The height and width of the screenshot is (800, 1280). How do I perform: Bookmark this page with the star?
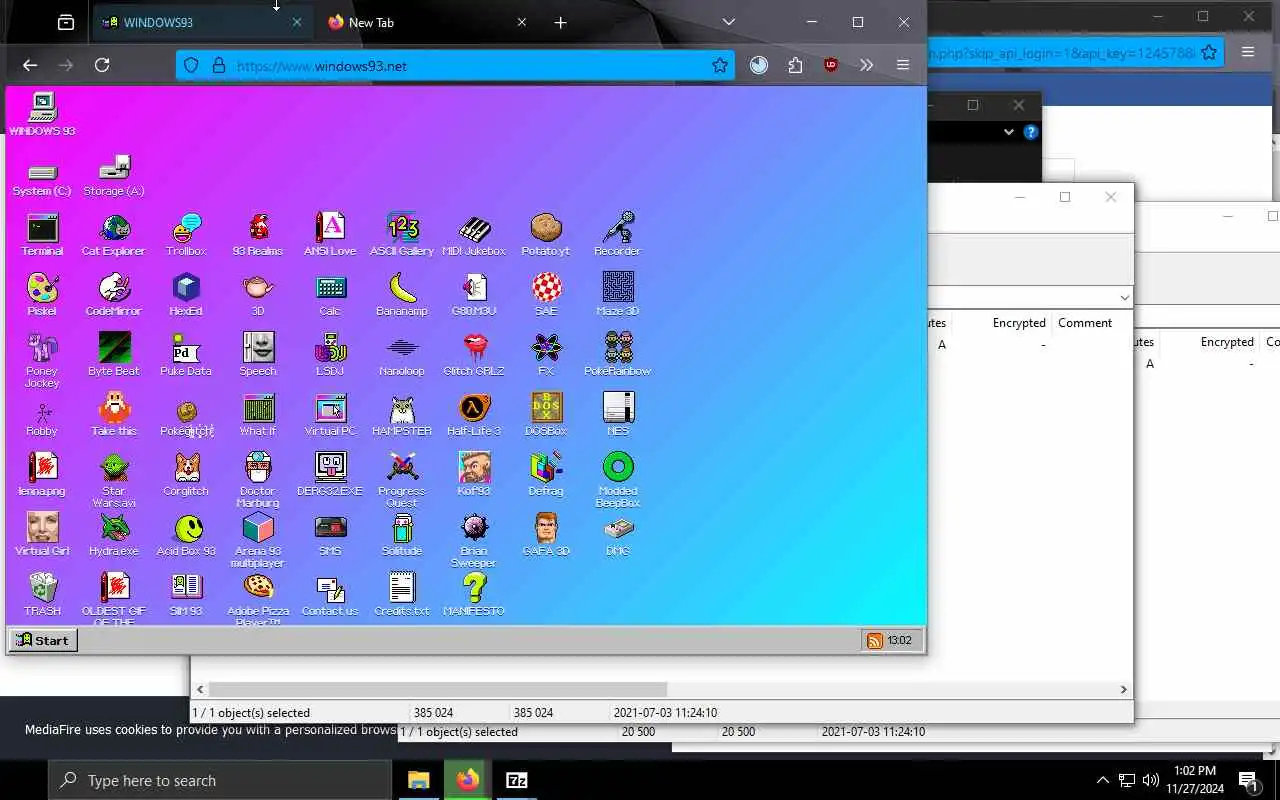click(720, 65)
